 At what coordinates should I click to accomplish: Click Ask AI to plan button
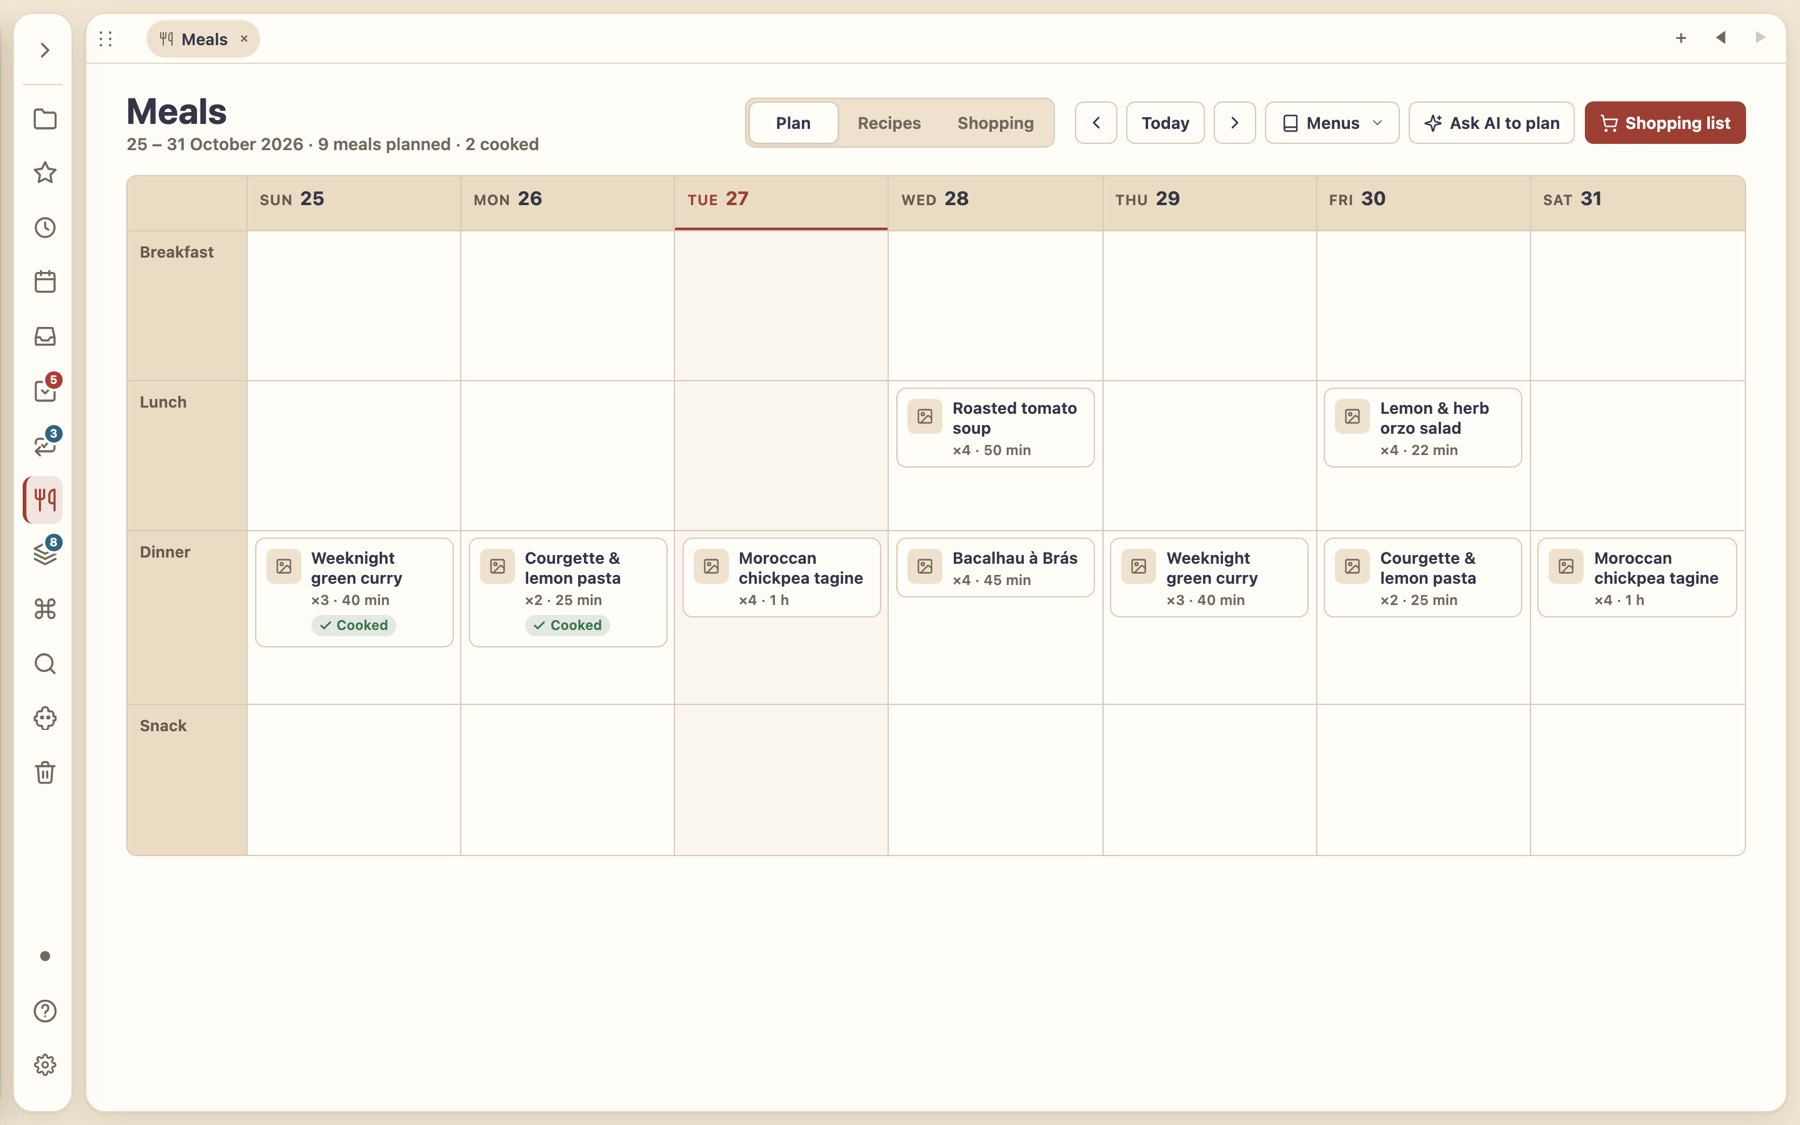click(x=1491, y=123)
